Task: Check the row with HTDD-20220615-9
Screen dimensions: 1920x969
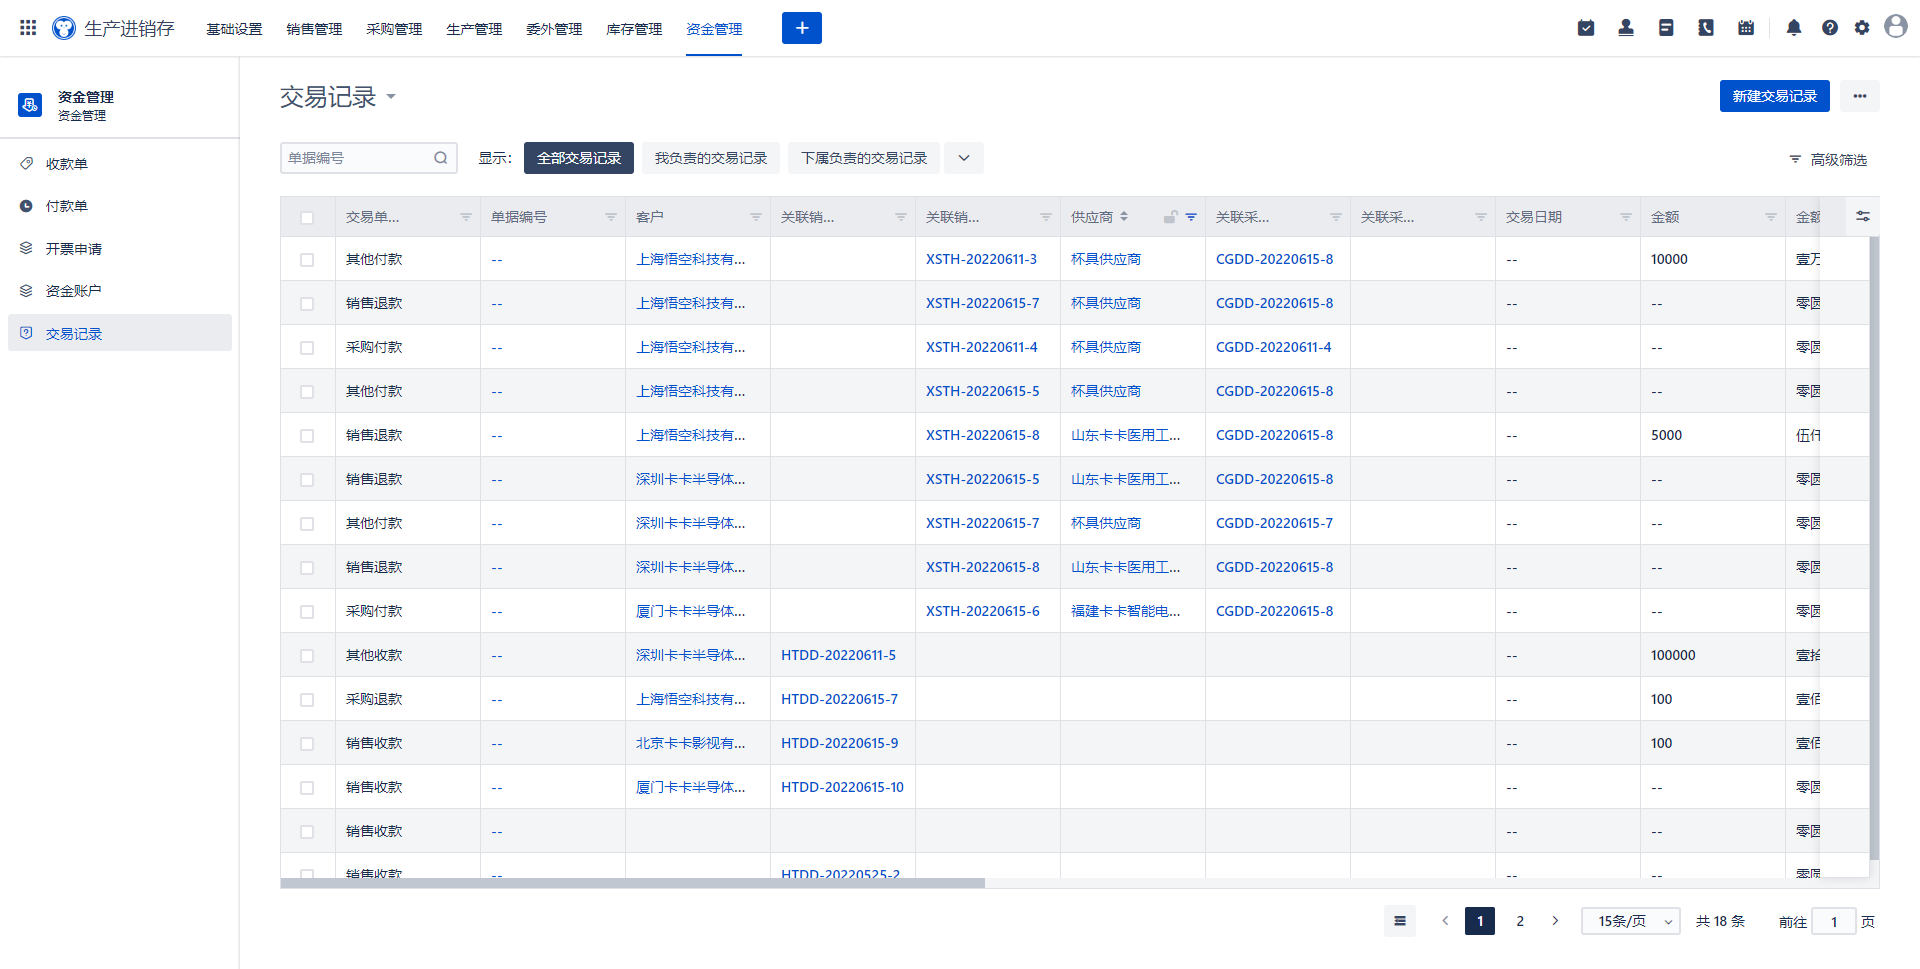Action: 307,744
